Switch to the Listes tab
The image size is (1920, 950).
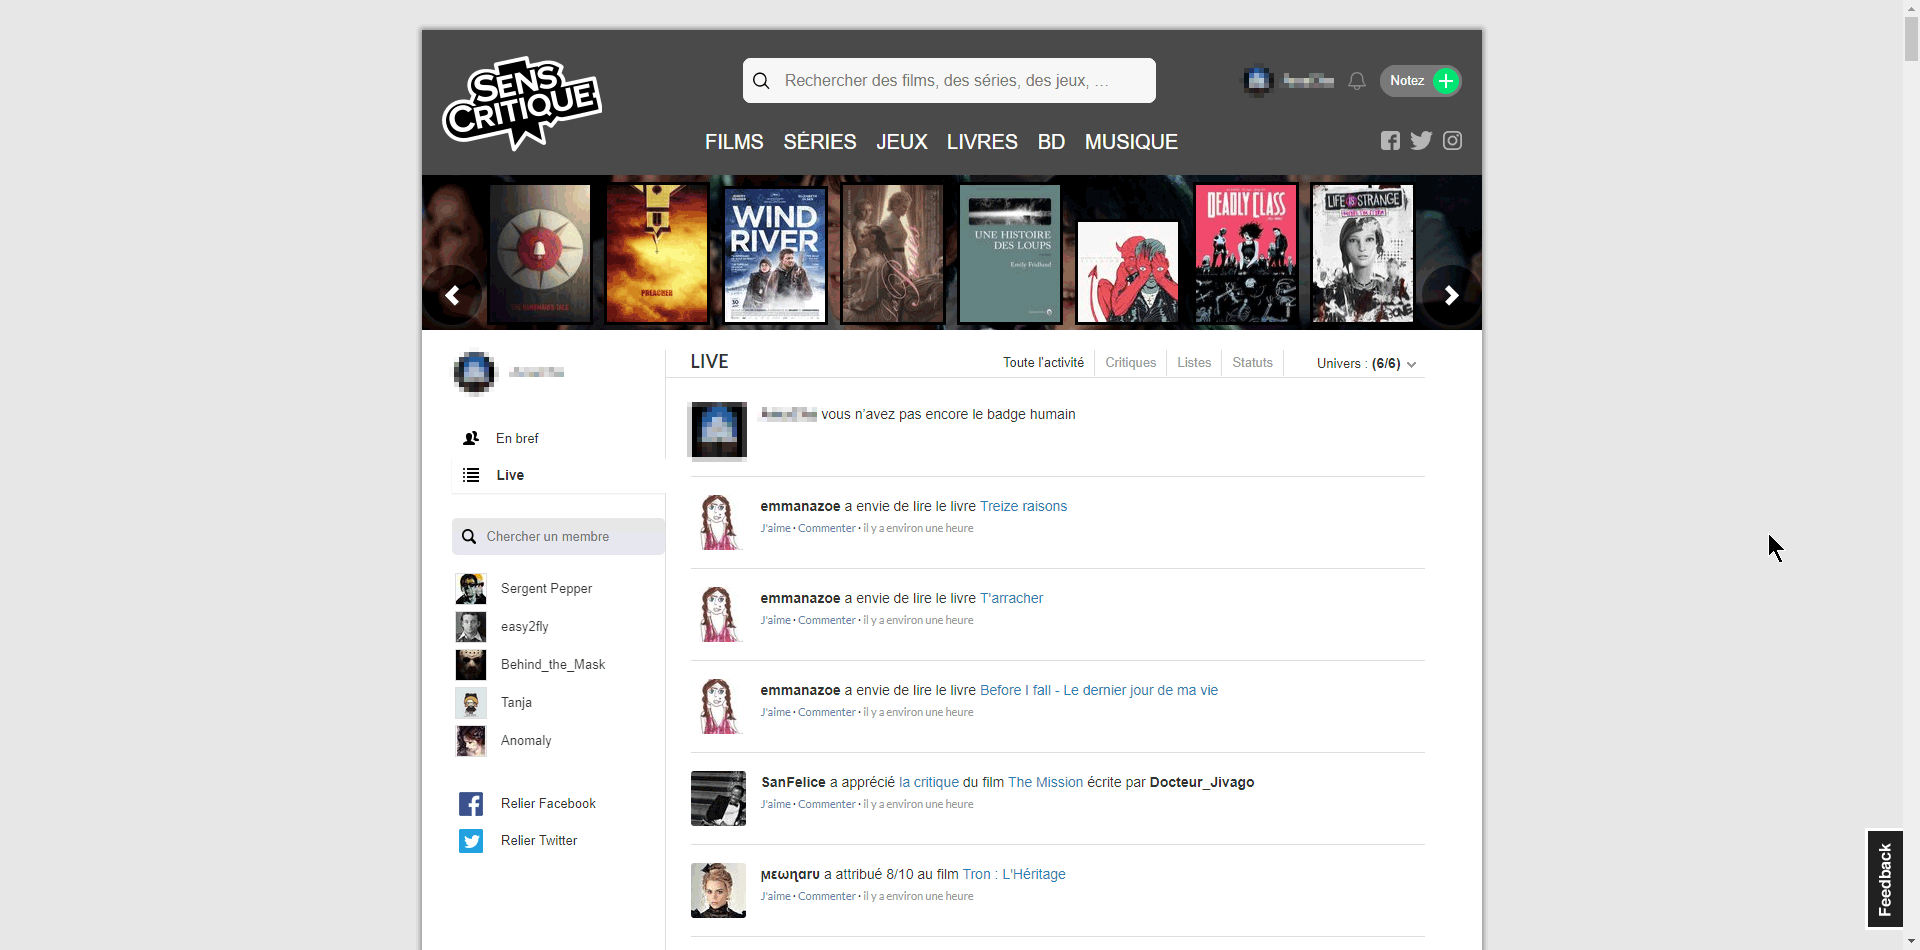point(1194,363)
